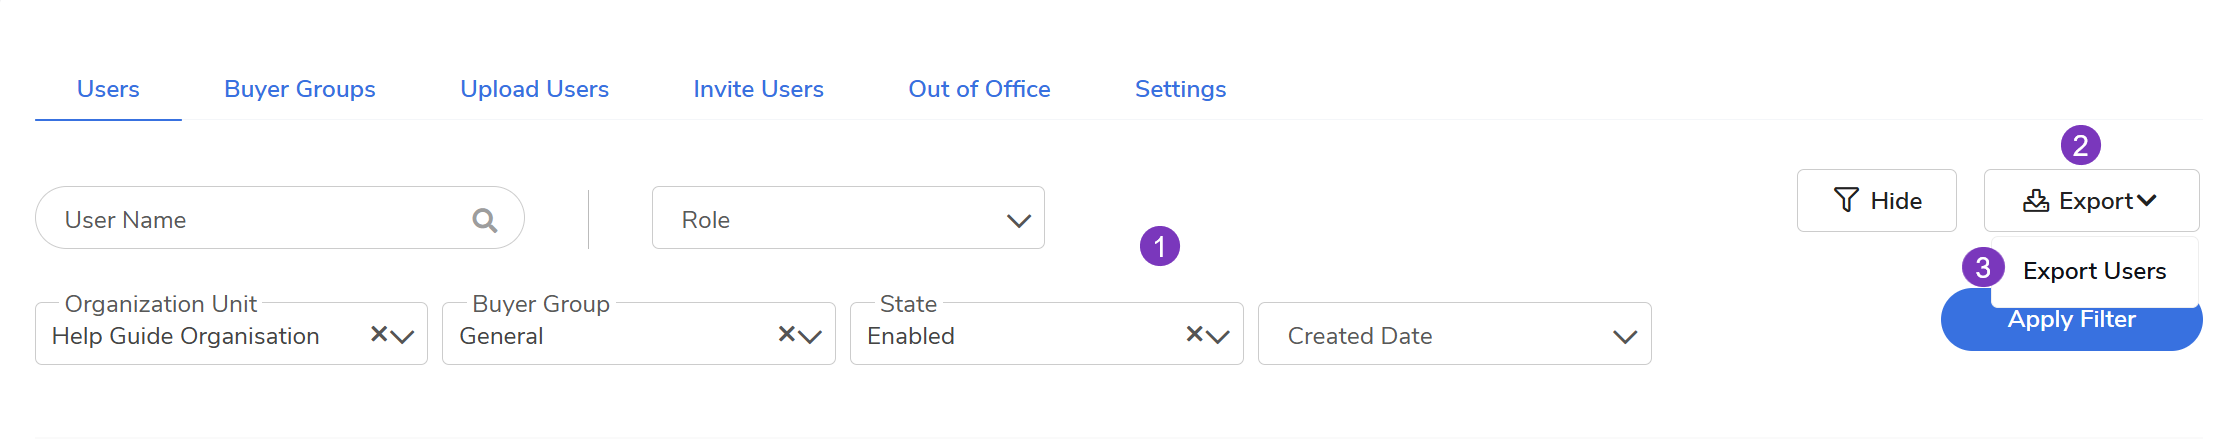
Task: Clear the Enabled State filter
Action: click(1194, 334)
